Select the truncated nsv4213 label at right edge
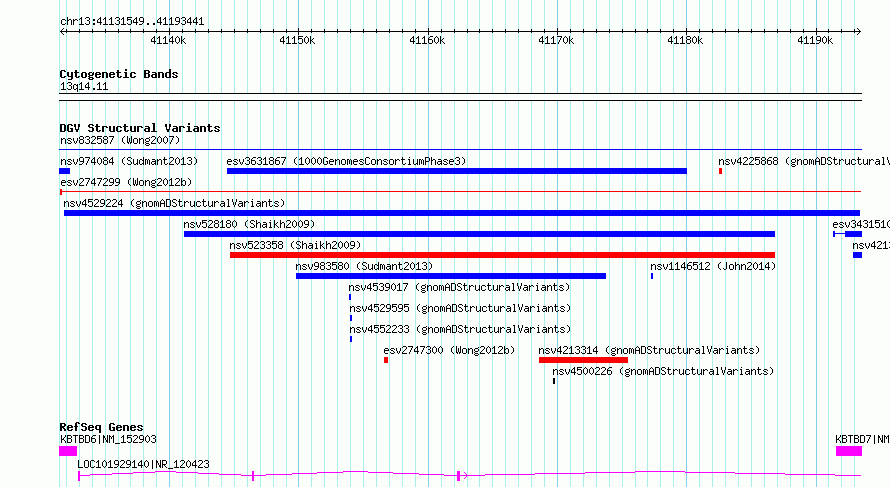Image resolution: width=890 pixels, height=487 pixels. [871, 245]
